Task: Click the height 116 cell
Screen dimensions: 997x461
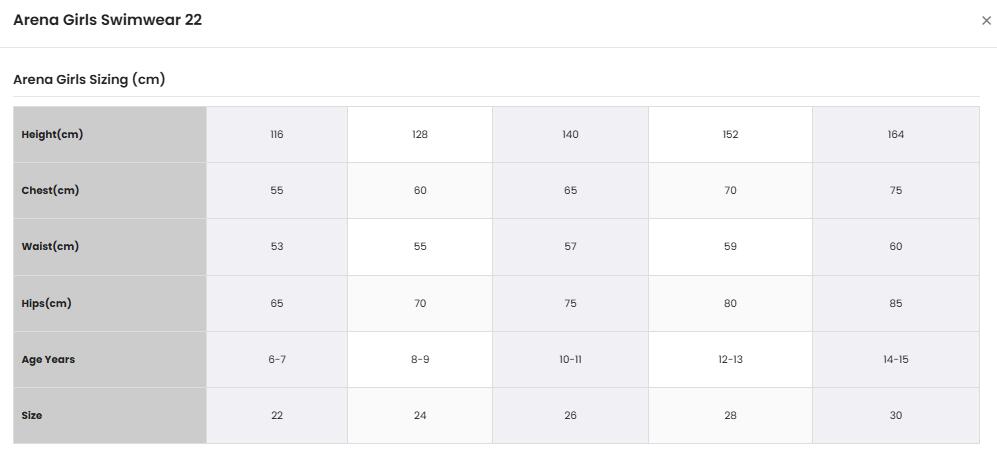Action: (x=277, y=134)
